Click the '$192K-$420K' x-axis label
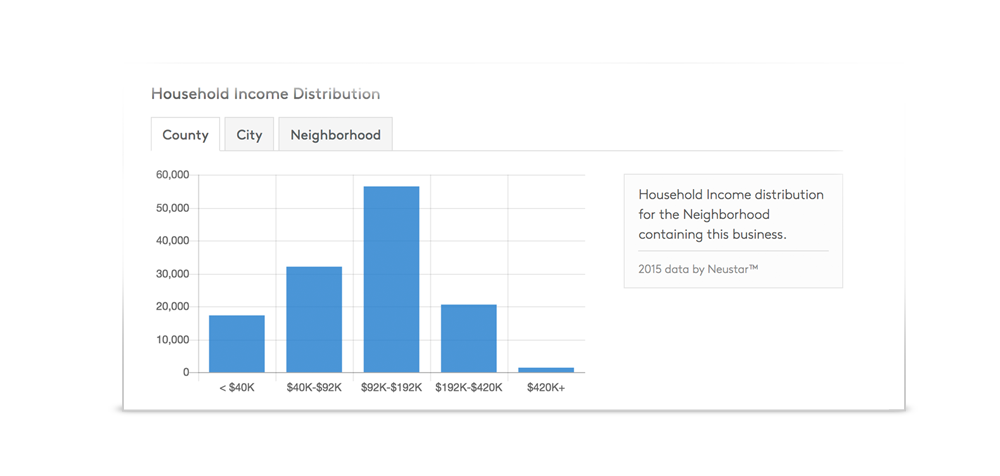 point(468,387)
